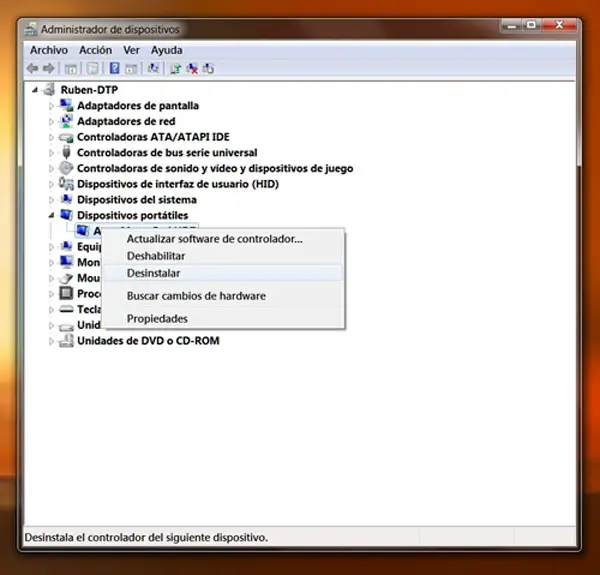Click the Administrador de dispositivos title bar icon

31,29
